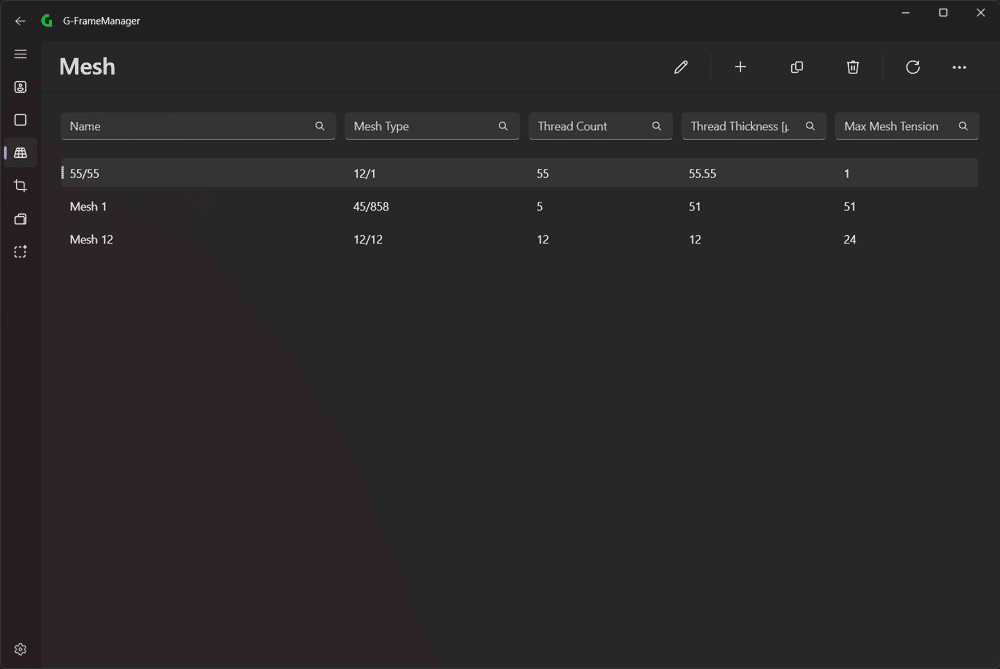Open the dashed selection sidebar icon

(x=20, y=252)
